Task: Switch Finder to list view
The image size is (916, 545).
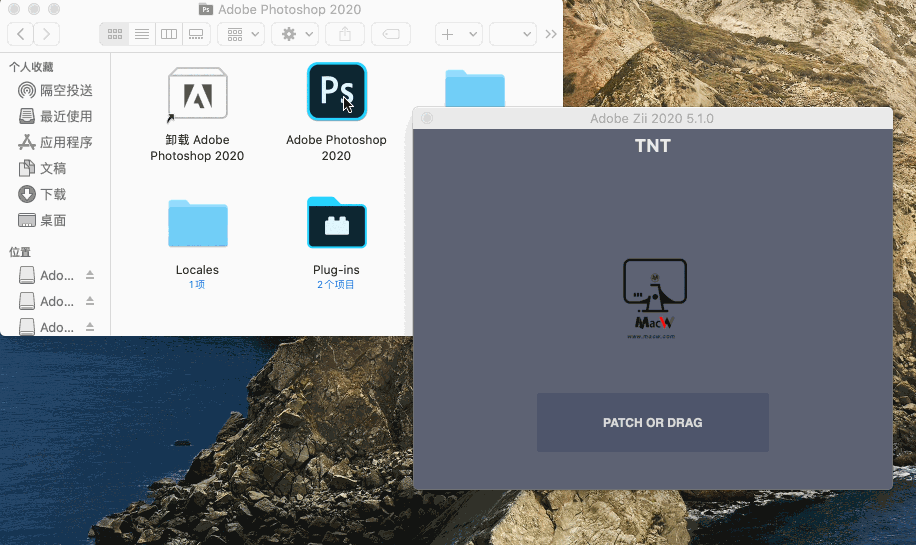Action: coord(142,34)
